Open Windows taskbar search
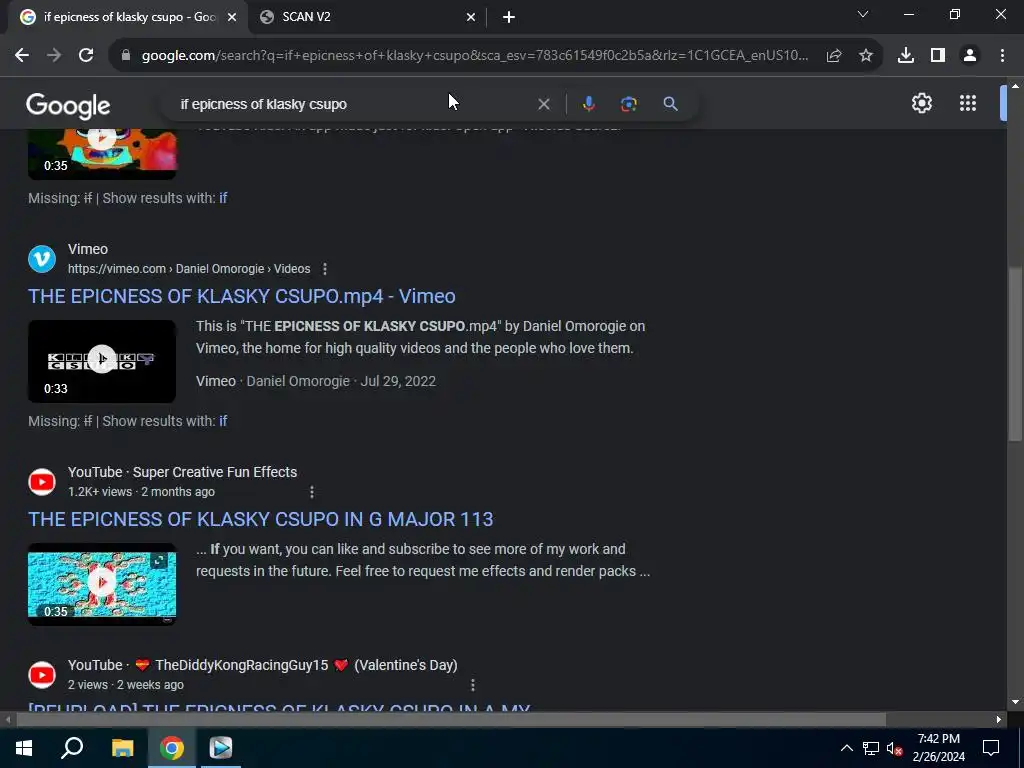 click(72, 748)
